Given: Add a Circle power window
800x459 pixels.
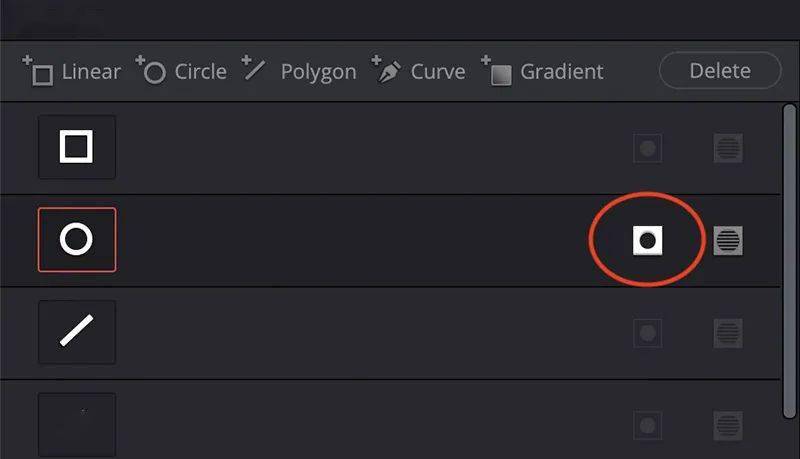Looking at the screenshot, I should (182, 72).
